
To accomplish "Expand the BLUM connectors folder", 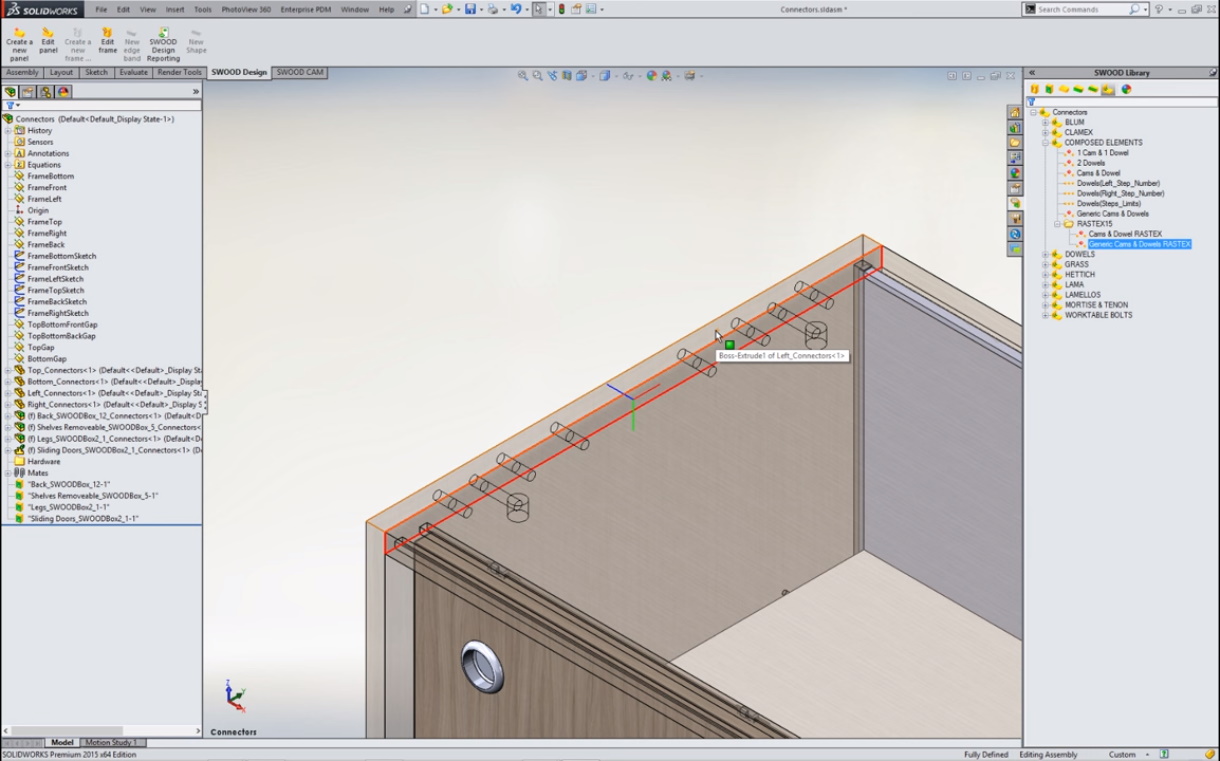I will point(1046,122).
